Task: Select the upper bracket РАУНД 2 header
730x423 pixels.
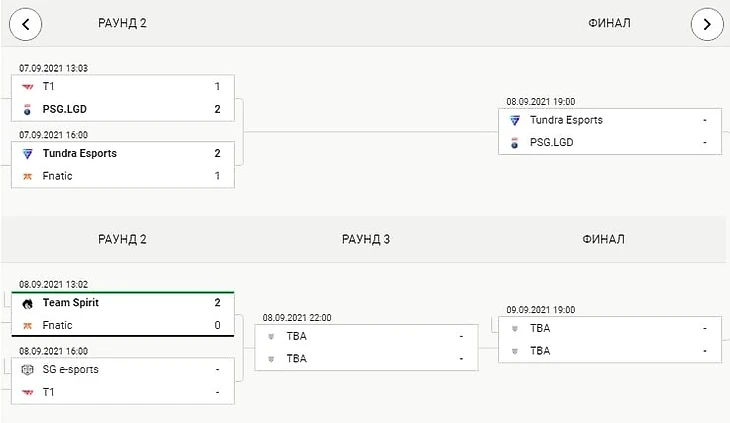Action: [x=123, y=23]
